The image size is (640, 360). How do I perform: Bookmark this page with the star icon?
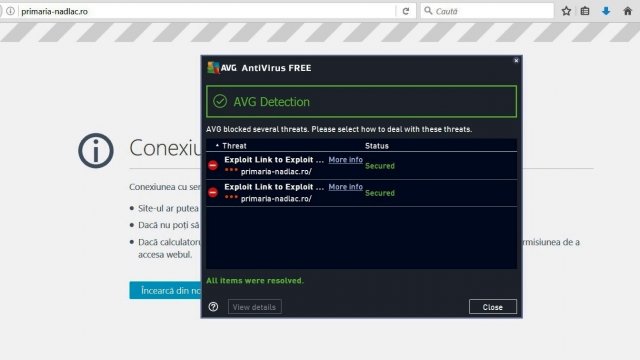click(x=566, y=11)
